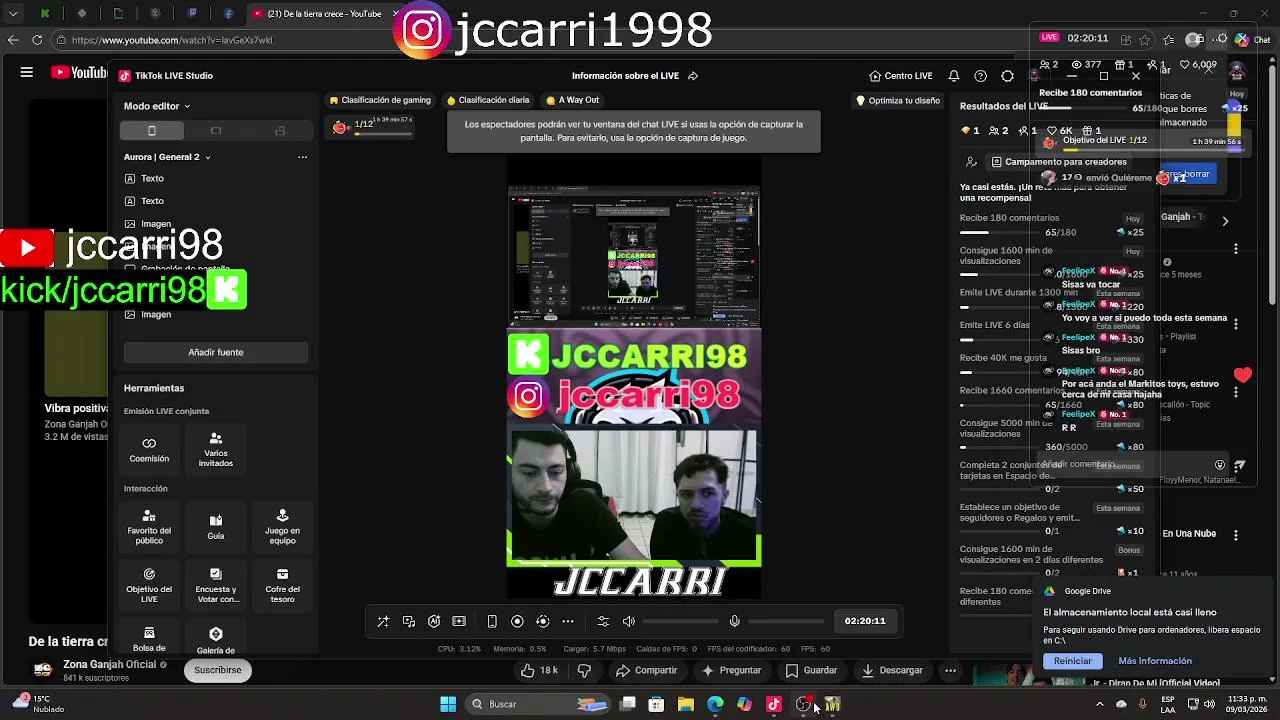Open Clasificación diaria tab

tap(488, 100)
